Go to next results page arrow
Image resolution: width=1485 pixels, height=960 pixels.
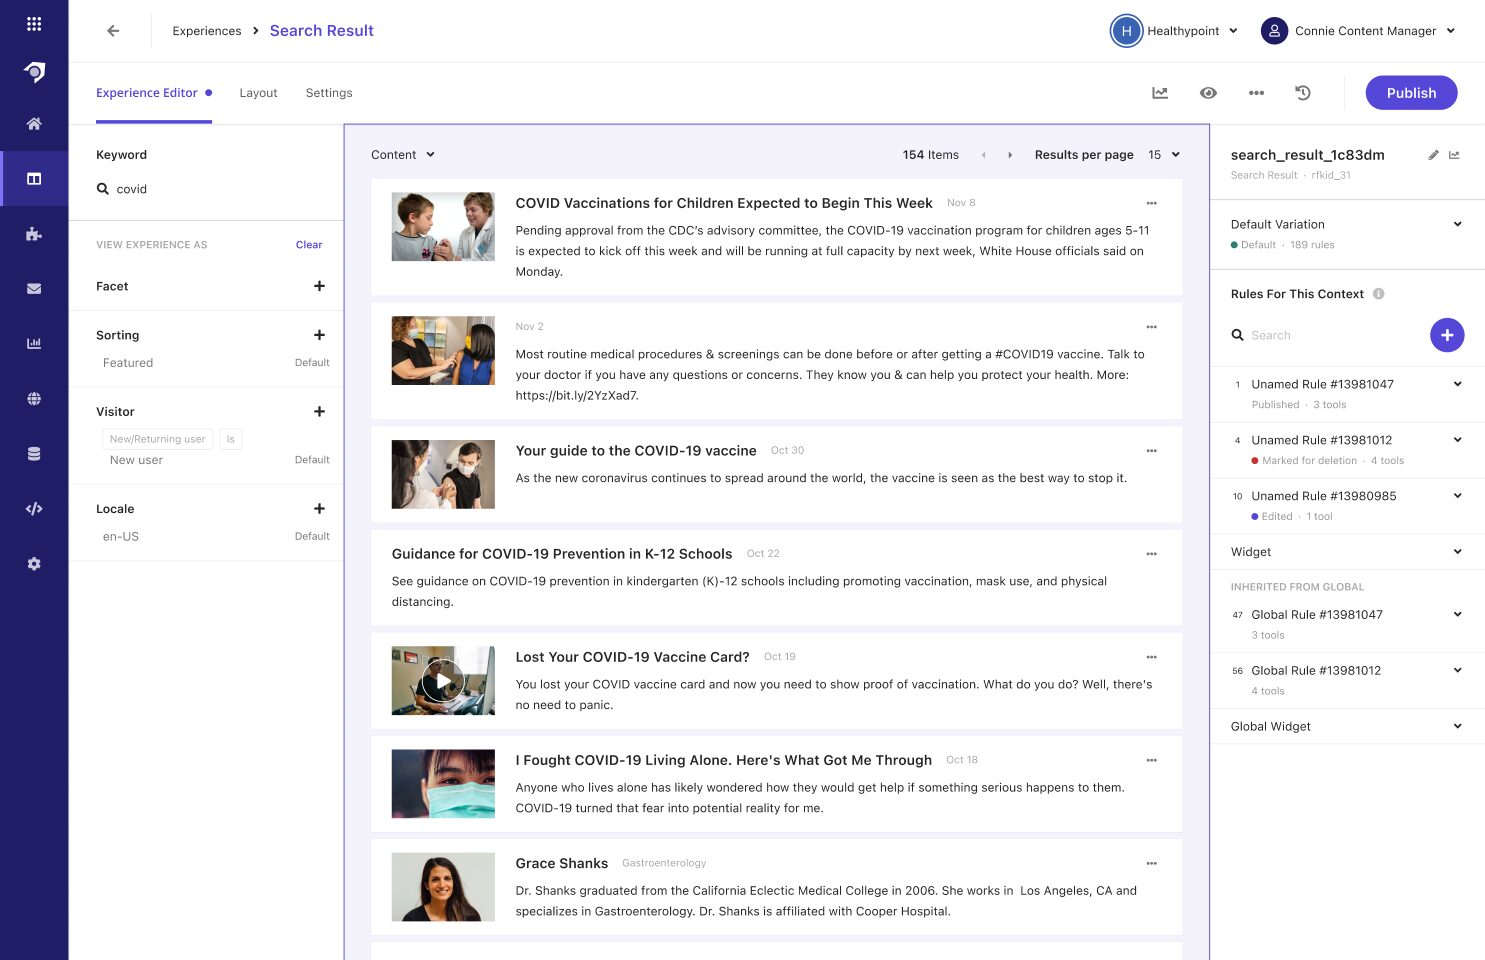tap(1010, 155)
